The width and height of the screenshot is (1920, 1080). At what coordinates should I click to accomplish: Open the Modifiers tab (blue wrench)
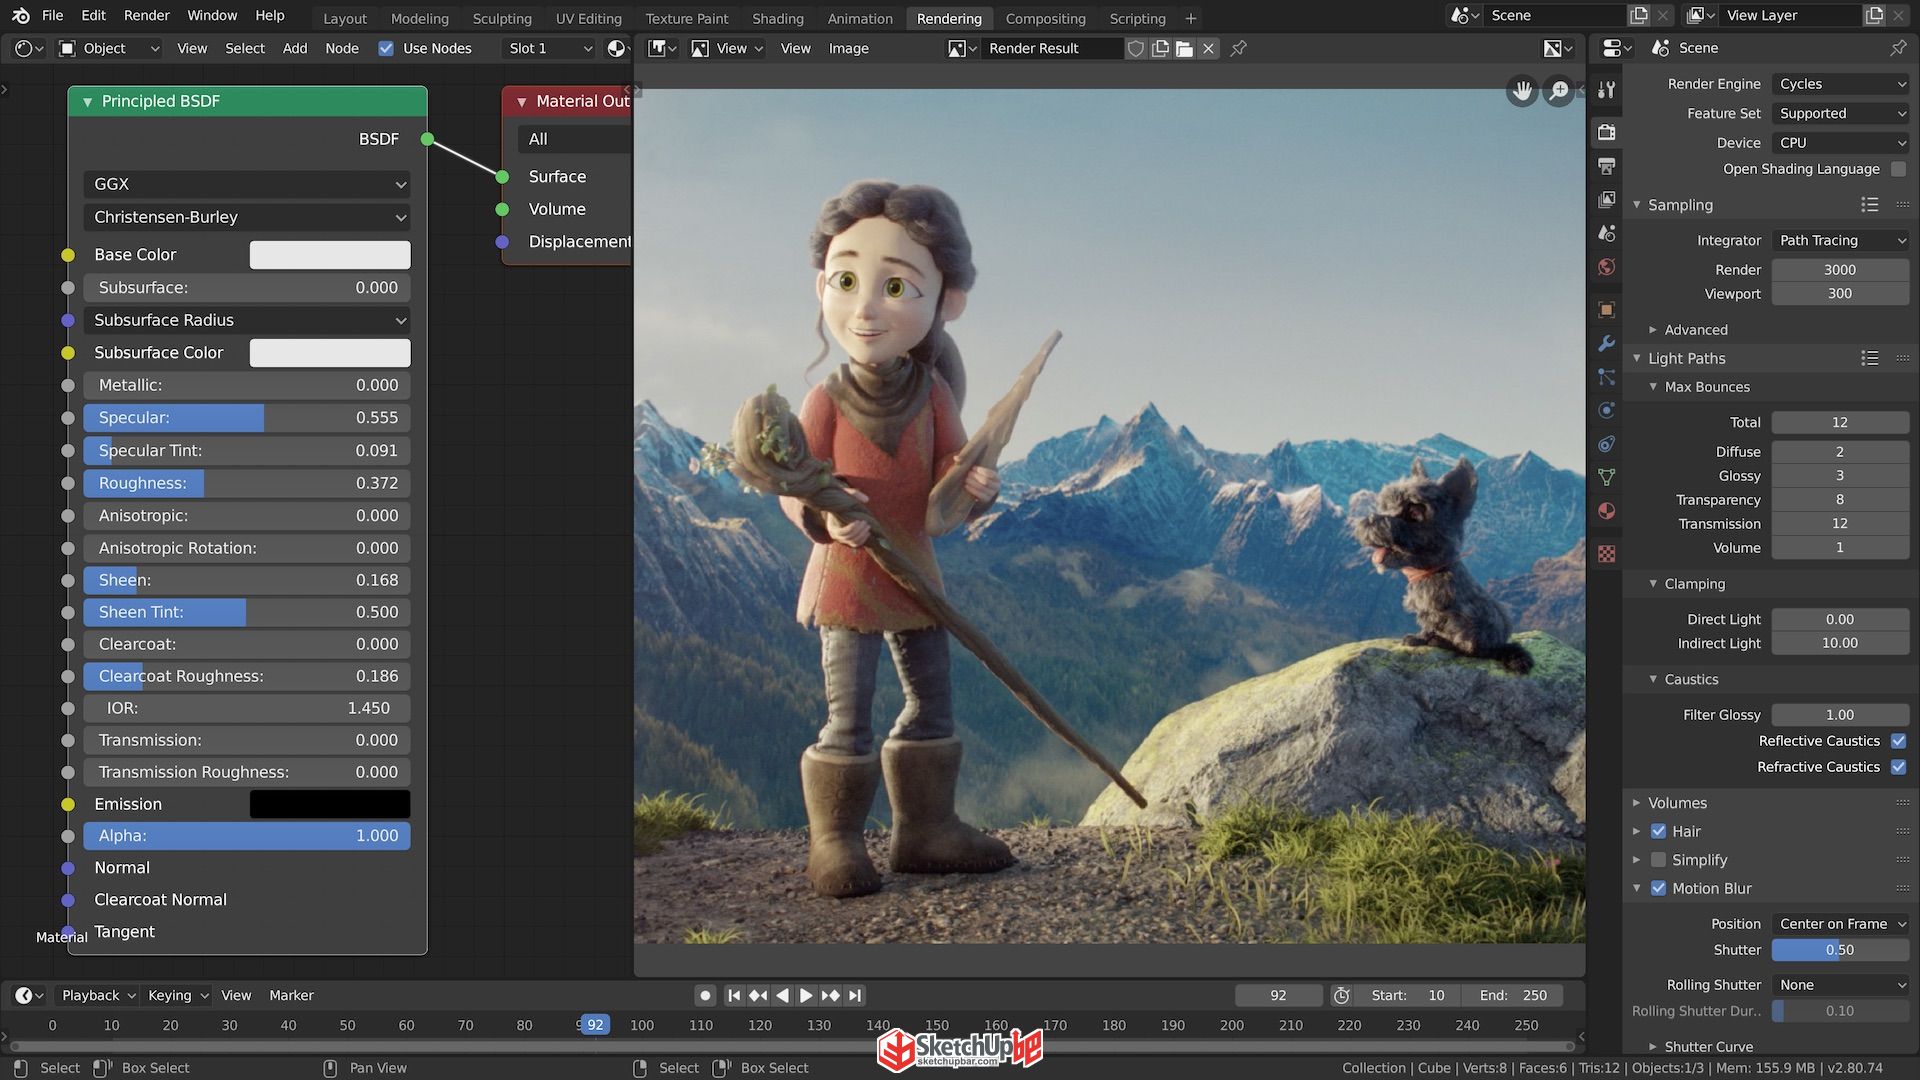click(x=1606, y=343)
